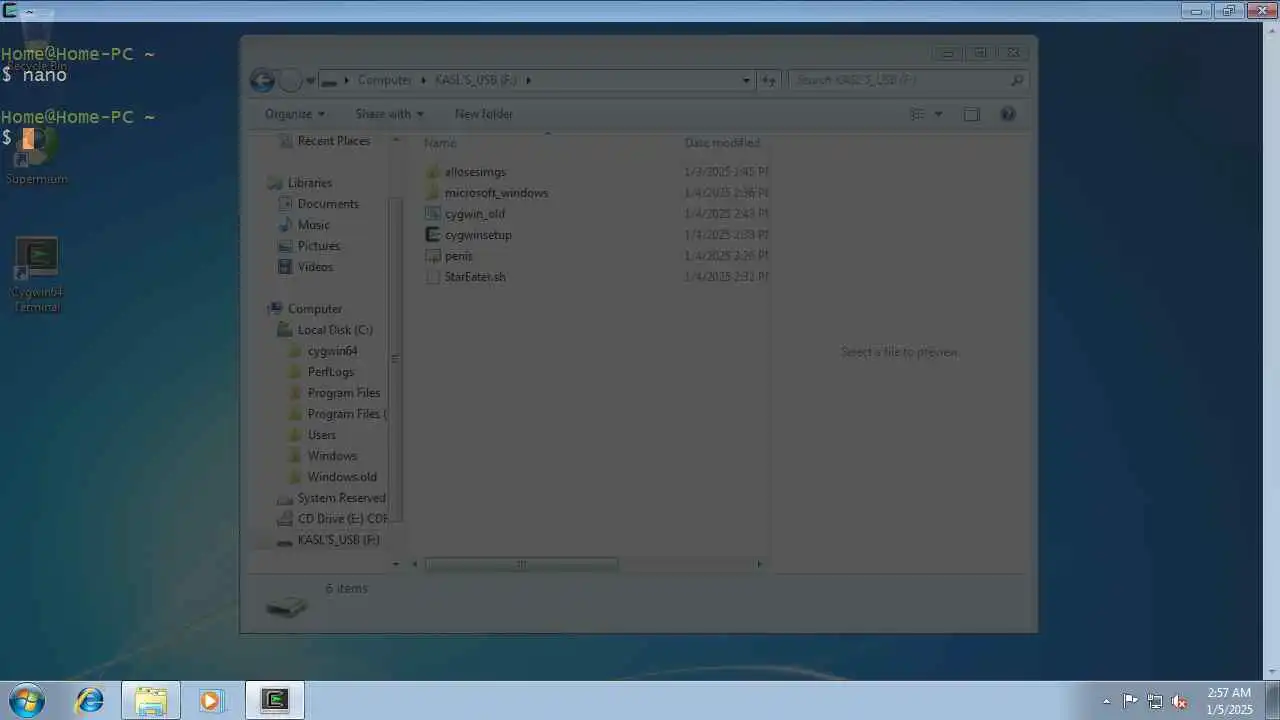Click the horizontal scrollbar in file list
This screenshot has width=1280, height=720.
click(521, 565)
